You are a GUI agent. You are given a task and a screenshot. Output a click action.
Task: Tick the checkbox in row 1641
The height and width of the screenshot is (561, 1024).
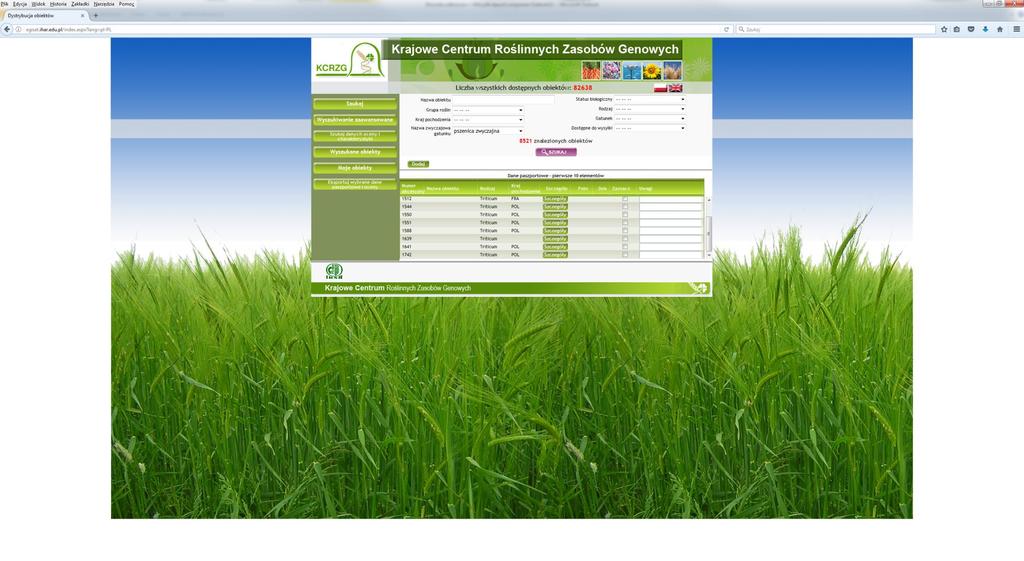625,247
